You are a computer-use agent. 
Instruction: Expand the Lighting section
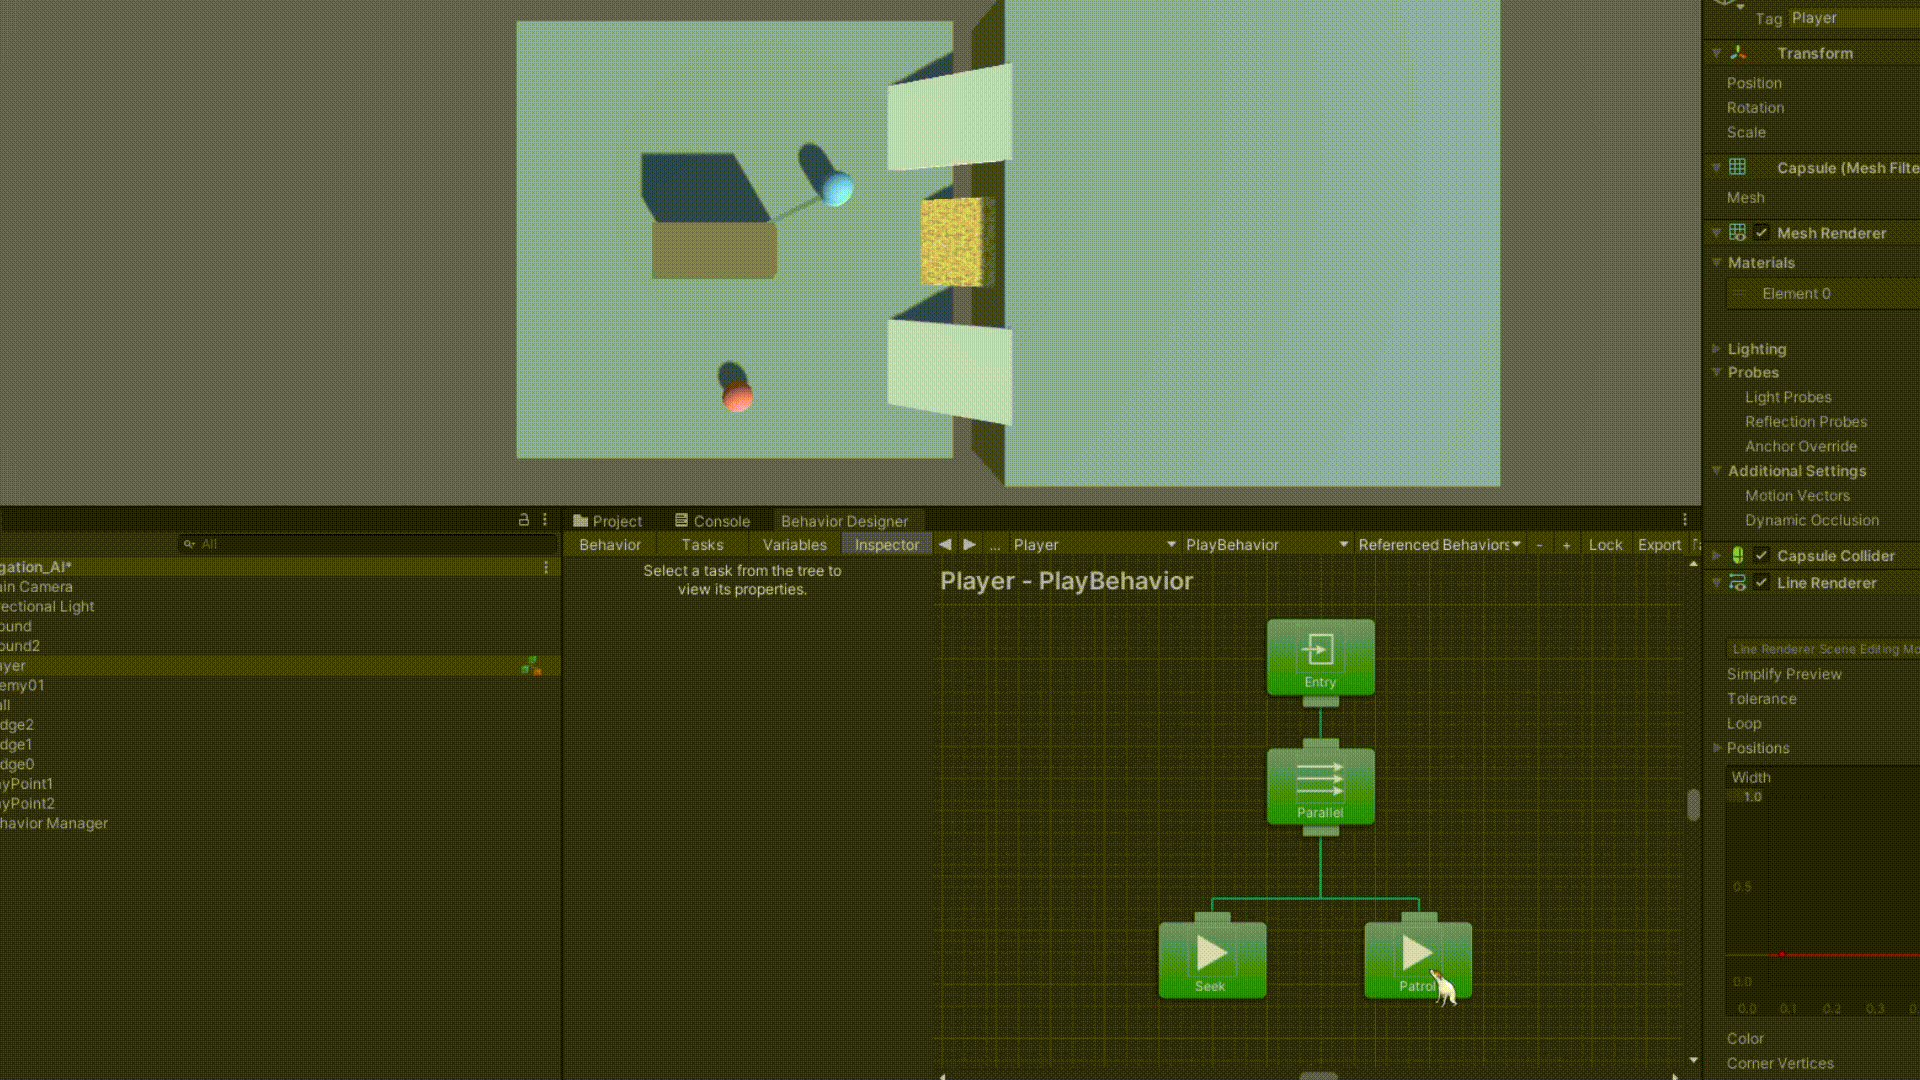tap(1717, 349)
